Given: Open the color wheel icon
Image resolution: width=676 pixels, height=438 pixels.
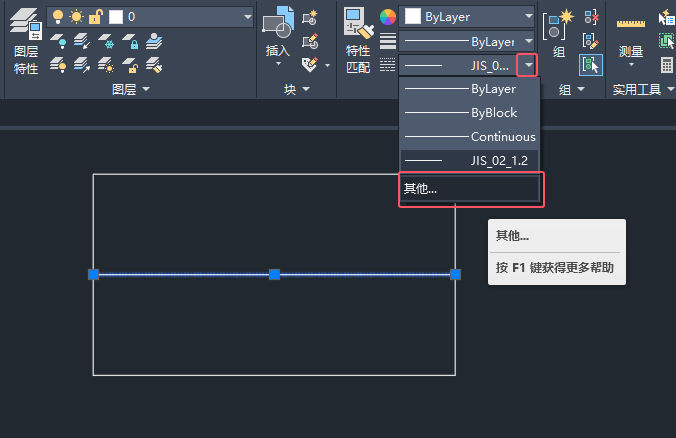Looking at the screenshot, I should pyautogui.click(x=388, y=17).
